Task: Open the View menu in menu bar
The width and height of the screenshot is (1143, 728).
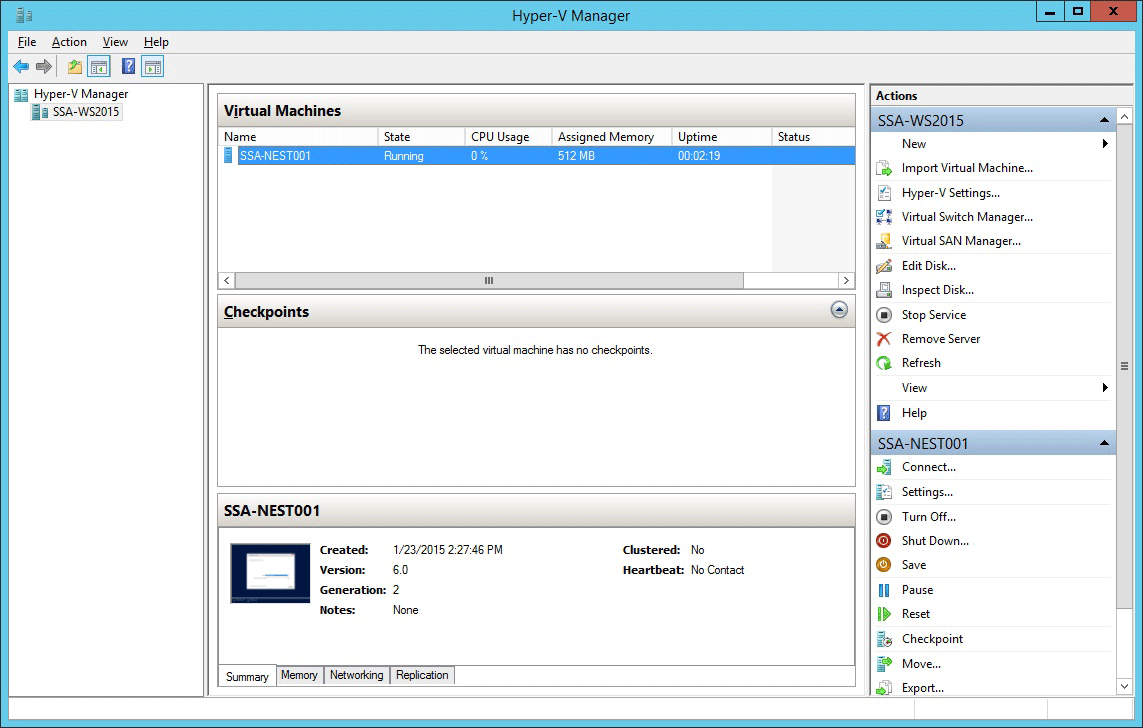Action: tap(115, 42)
